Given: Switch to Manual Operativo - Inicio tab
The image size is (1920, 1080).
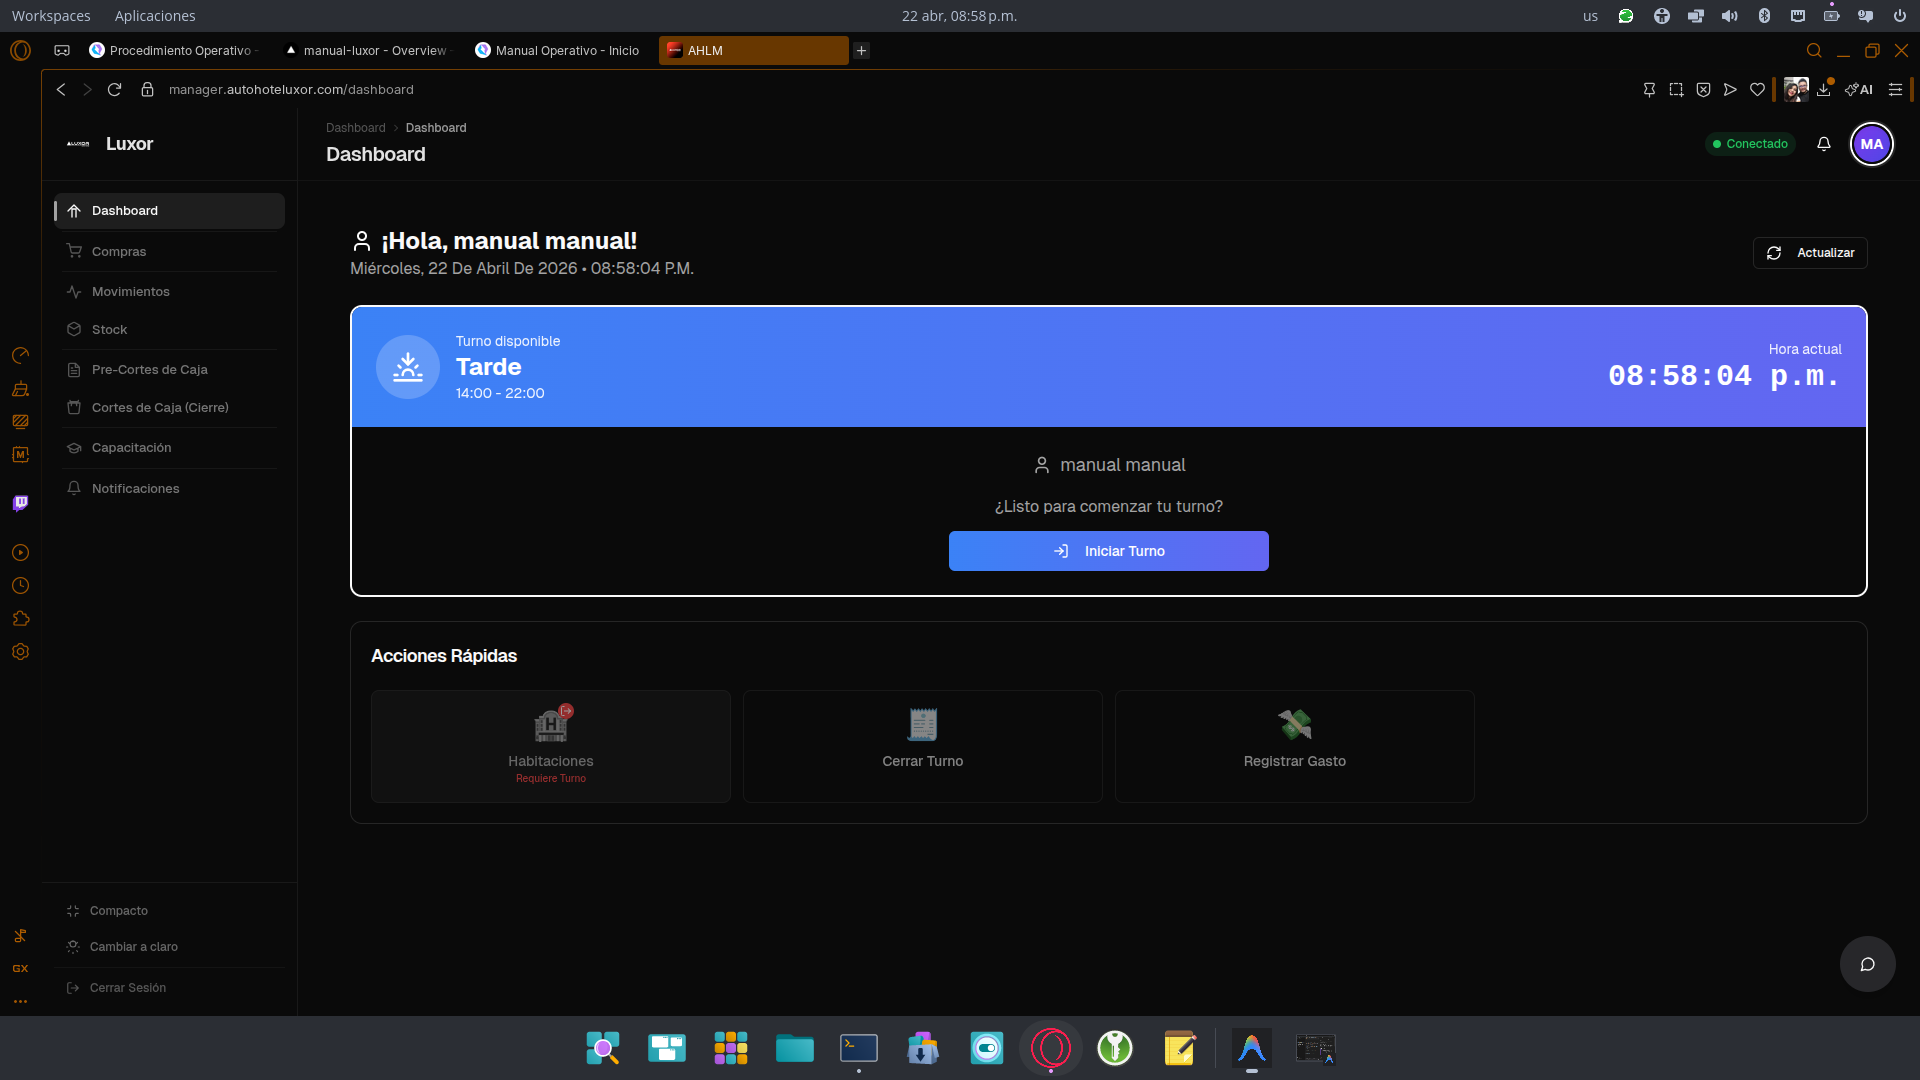Looking at the screenshot, I should click(559, 50).
